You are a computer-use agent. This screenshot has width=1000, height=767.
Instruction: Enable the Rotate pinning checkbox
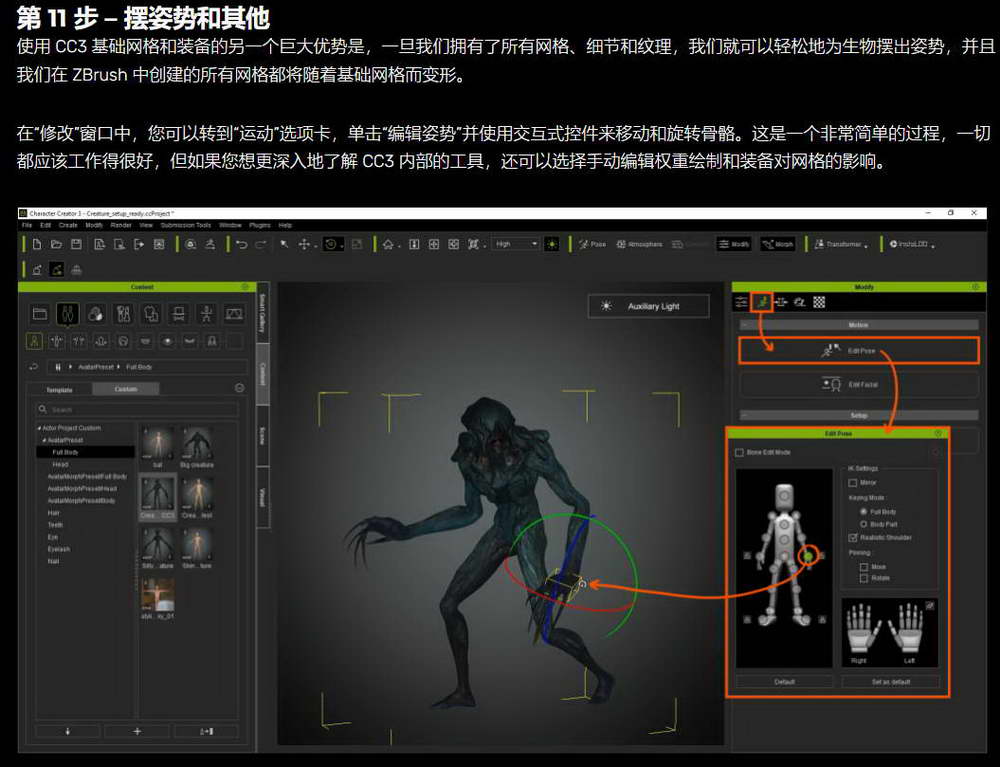[864, 578]
